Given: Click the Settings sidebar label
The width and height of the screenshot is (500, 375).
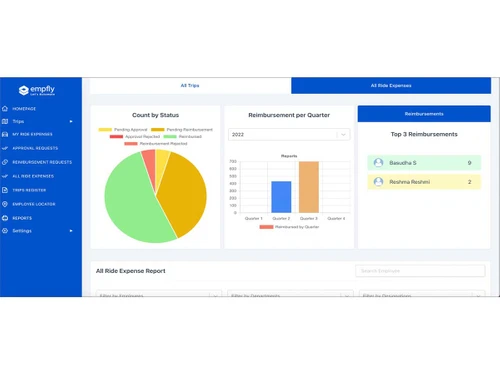Looking at the screenshot, I should (x=22, y=231).
